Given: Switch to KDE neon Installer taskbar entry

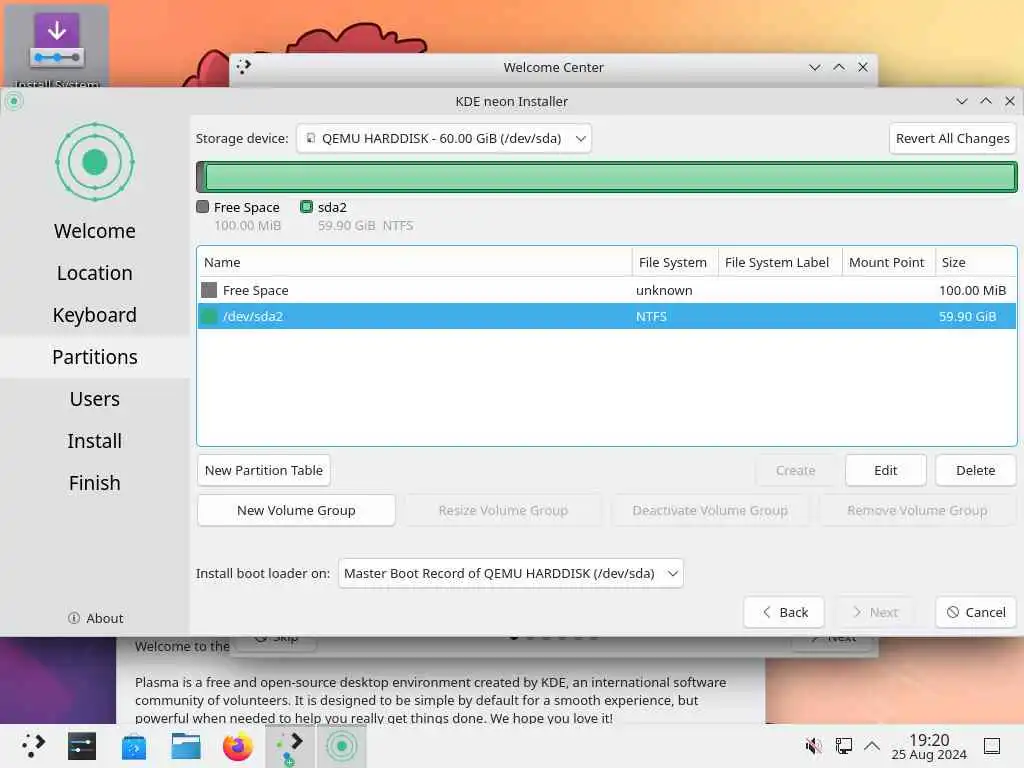Looking at the screenshot, I should tap(342, 746).
